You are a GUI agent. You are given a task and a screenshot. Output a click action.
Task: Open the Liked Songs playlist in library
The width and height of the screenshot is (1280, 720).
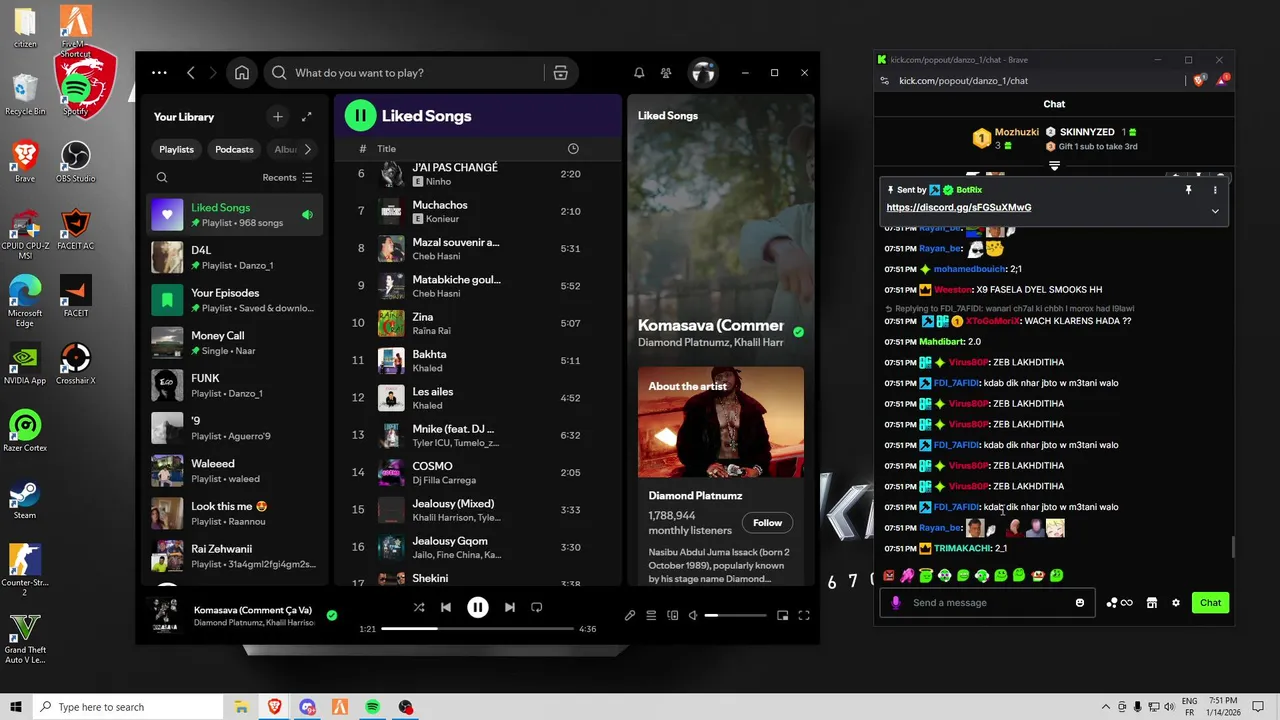pos(235,215)
